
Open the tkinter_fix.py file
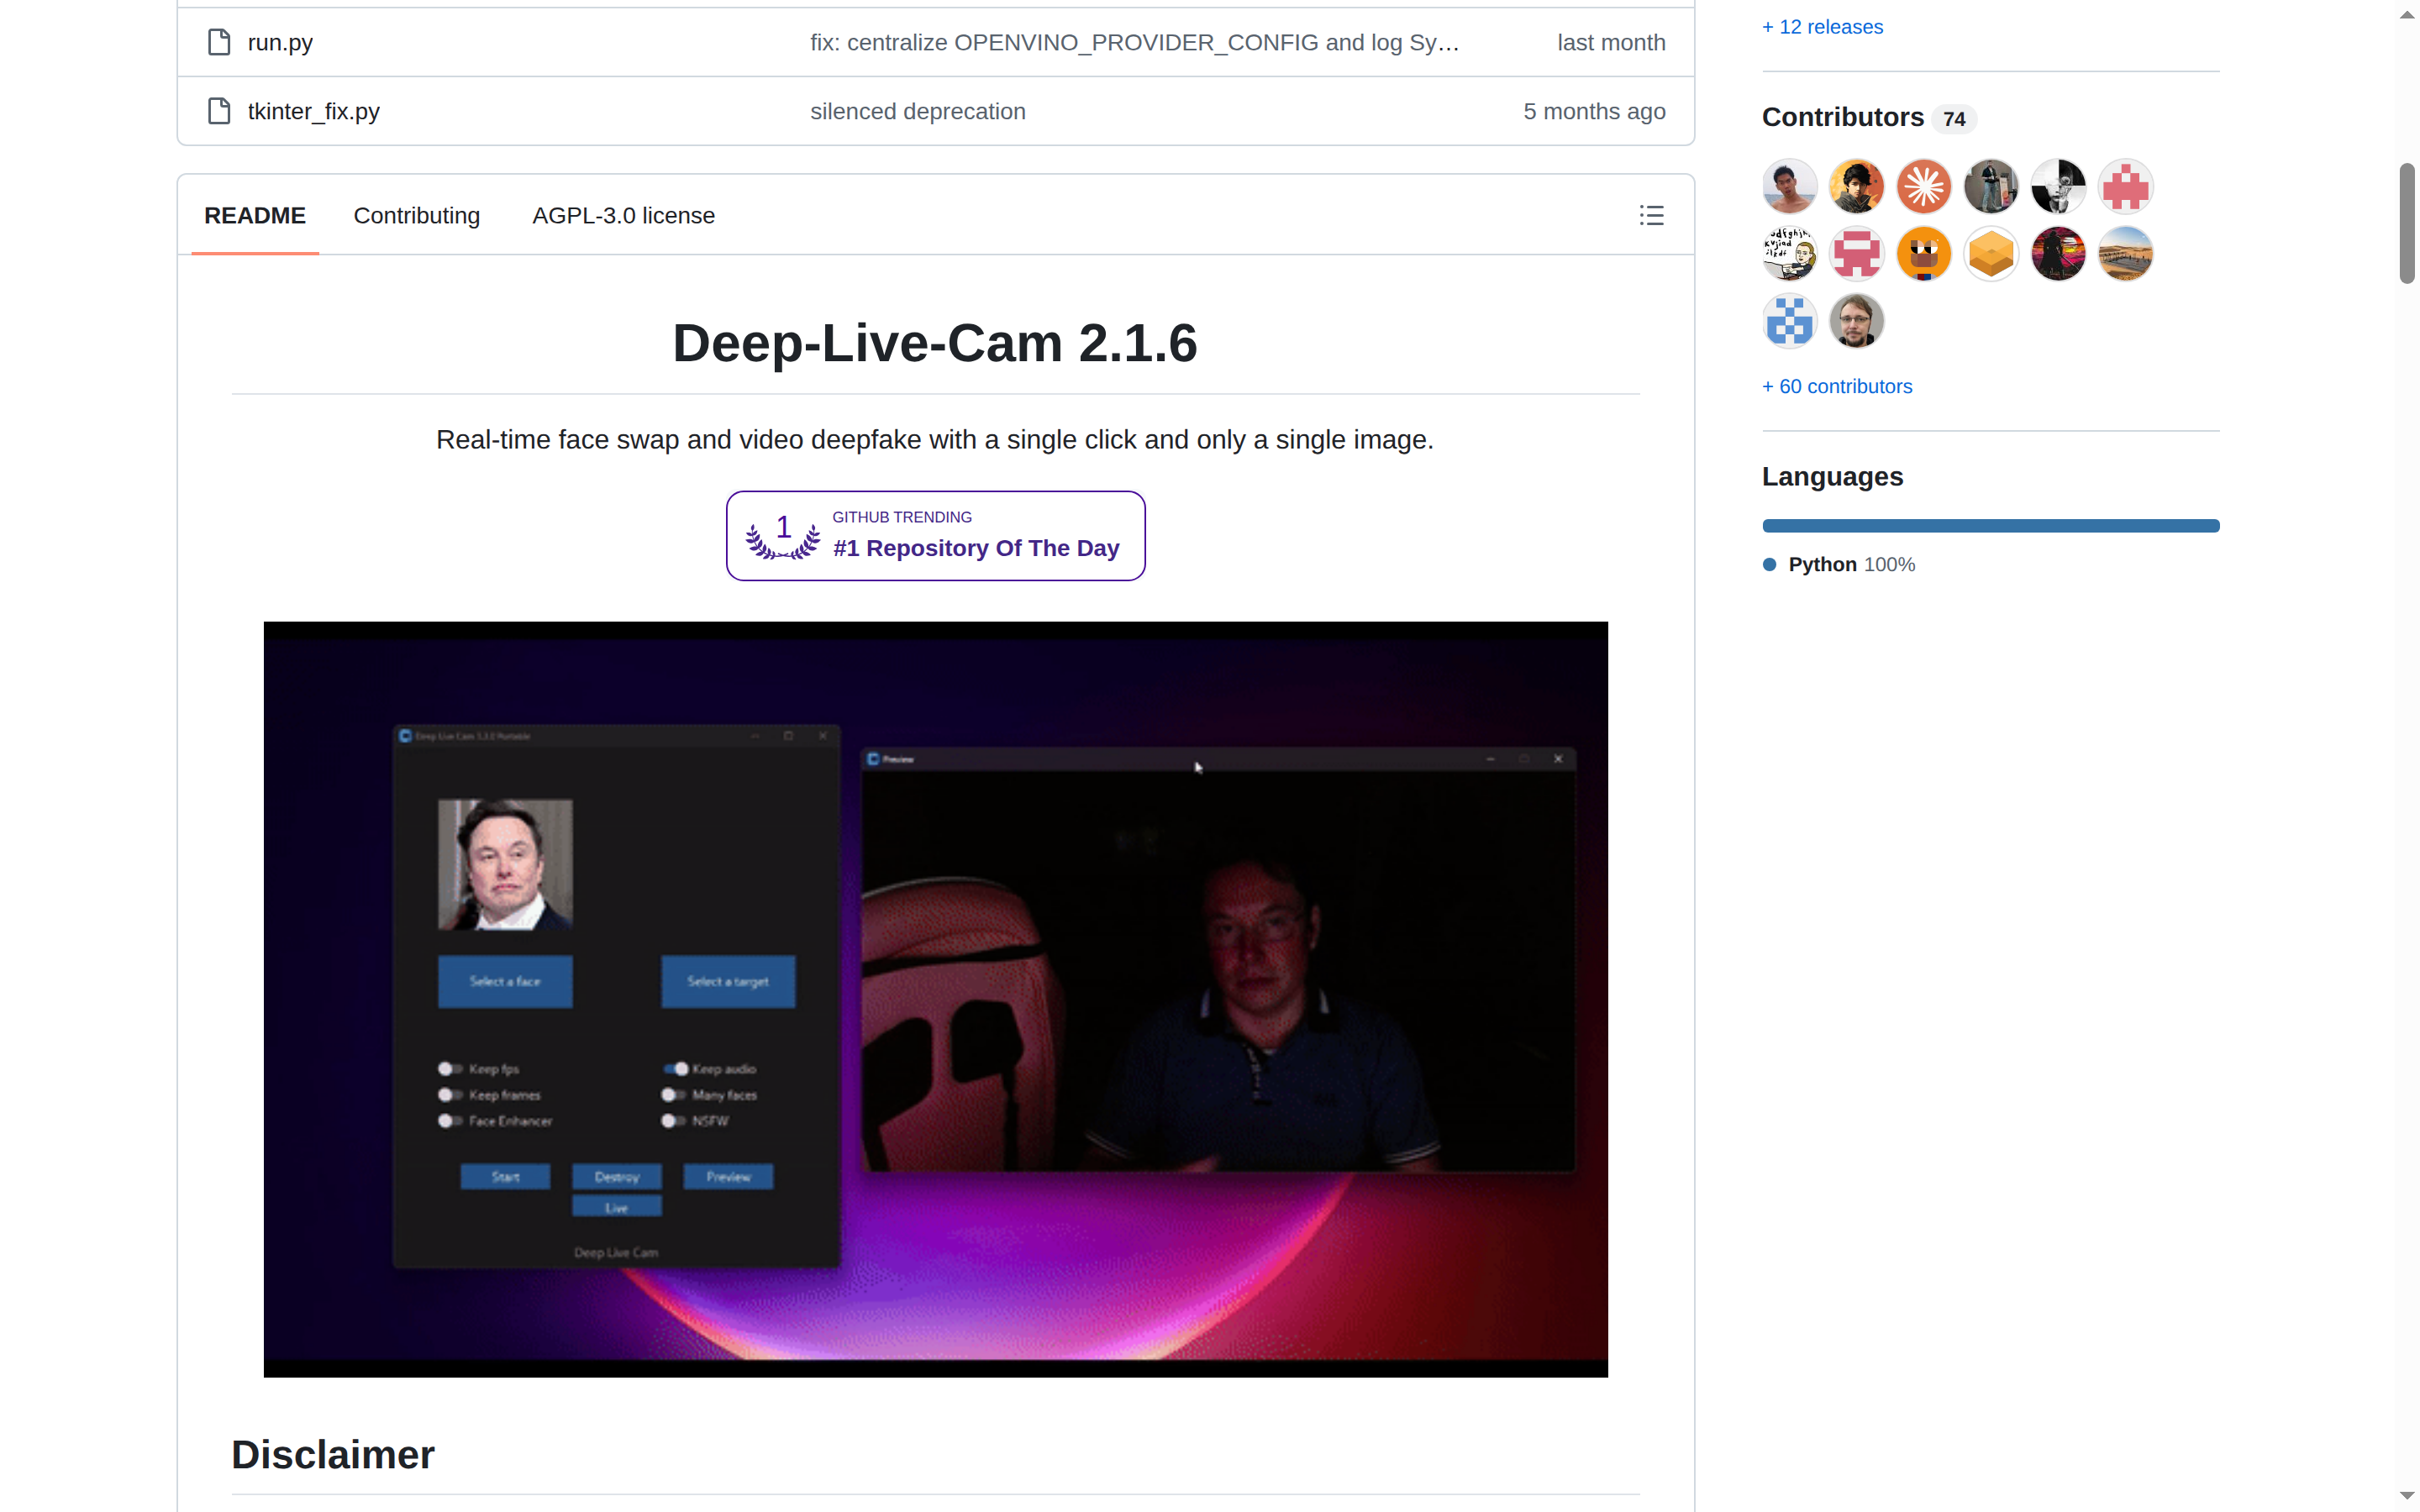(x=314, y=111)
